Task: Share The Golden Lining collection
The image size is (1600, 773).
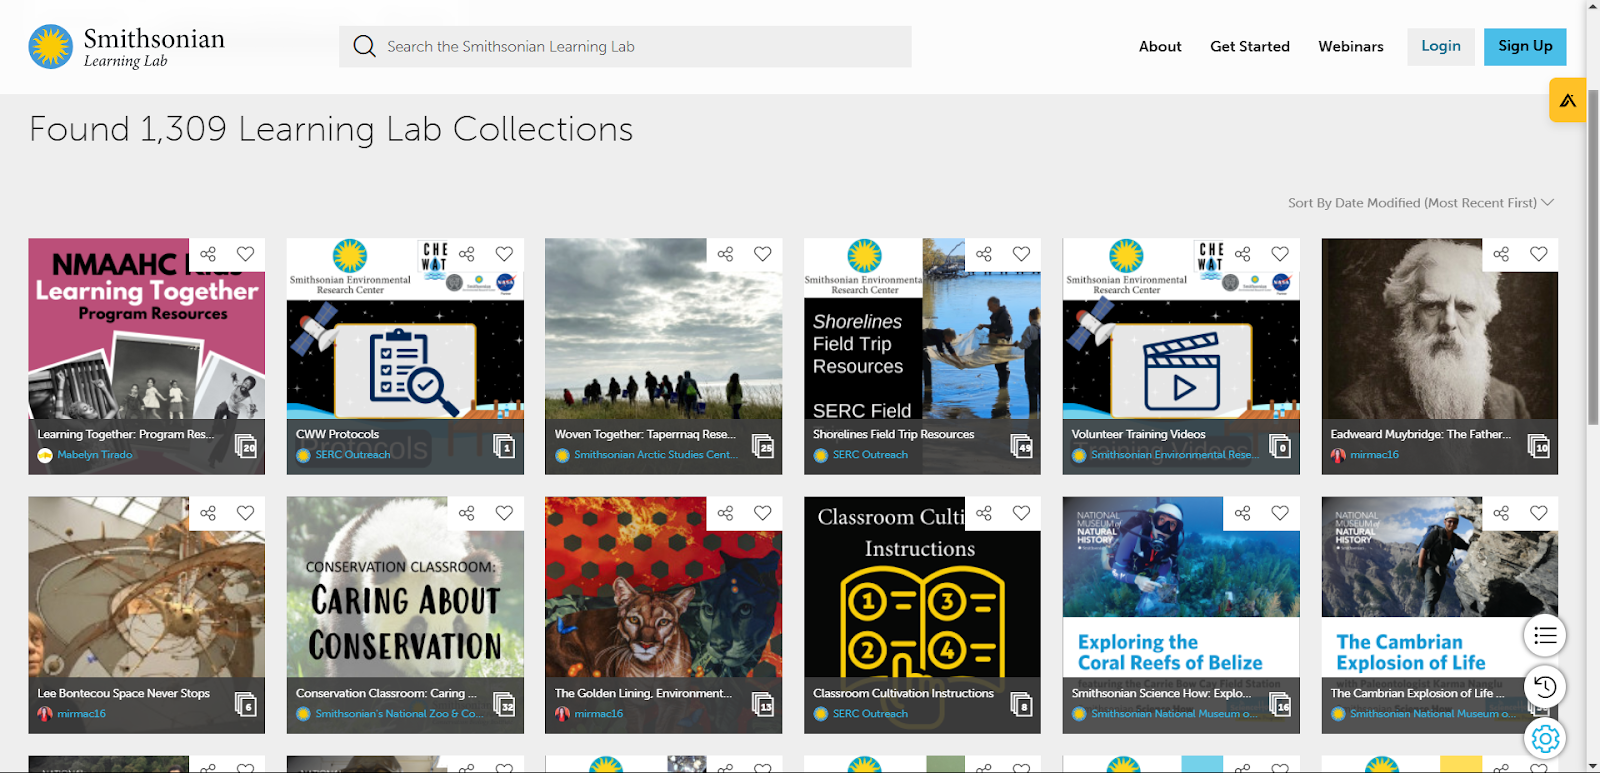Action: click(x=725, y=513)
